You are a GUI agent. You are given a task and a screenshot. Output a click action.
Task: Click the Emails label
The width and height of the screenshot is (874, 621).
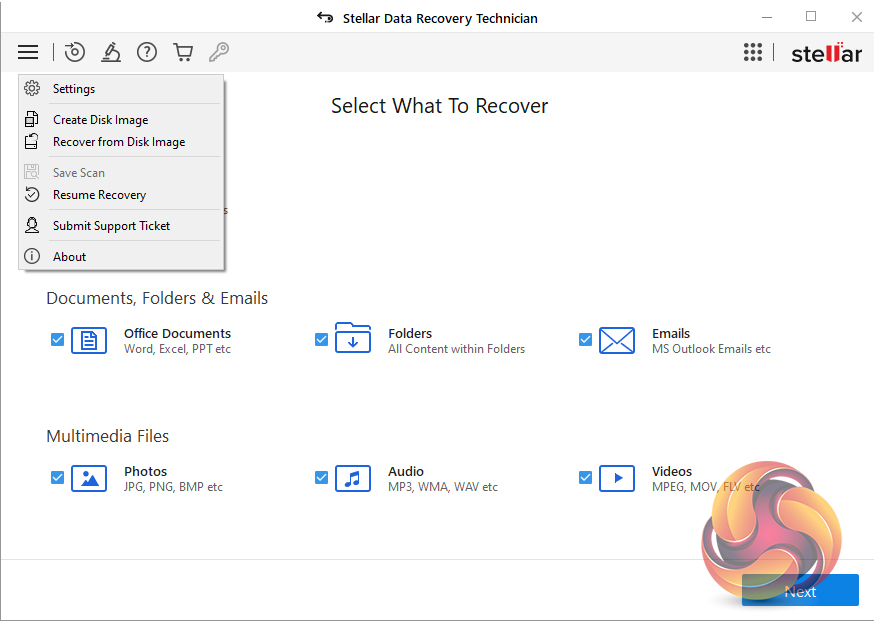coord(671,333)
